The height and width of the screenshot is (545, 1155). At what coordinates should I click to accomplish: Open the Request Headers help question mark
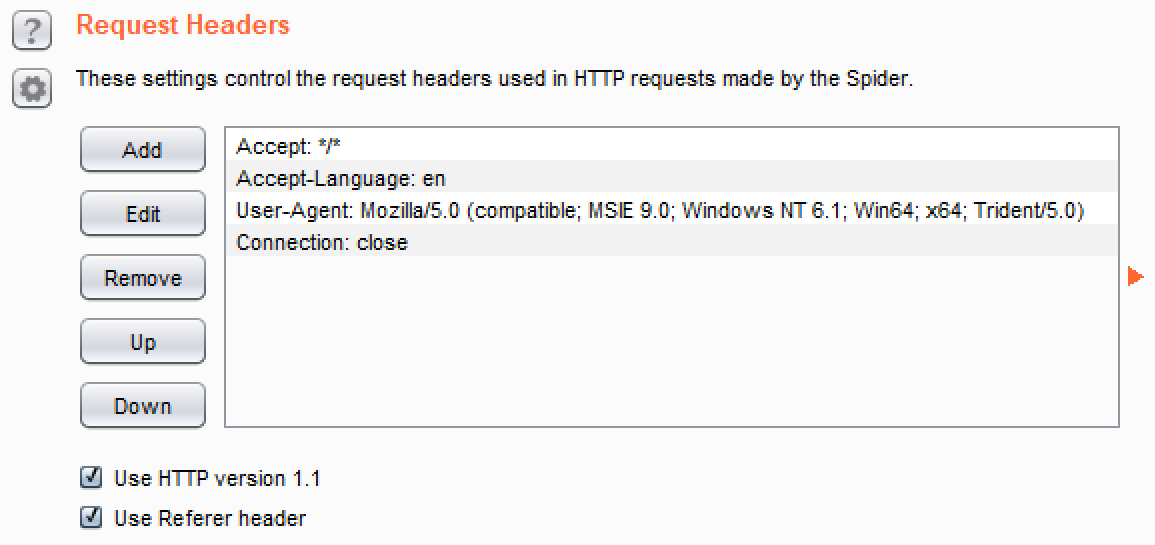tap(32, 33)
